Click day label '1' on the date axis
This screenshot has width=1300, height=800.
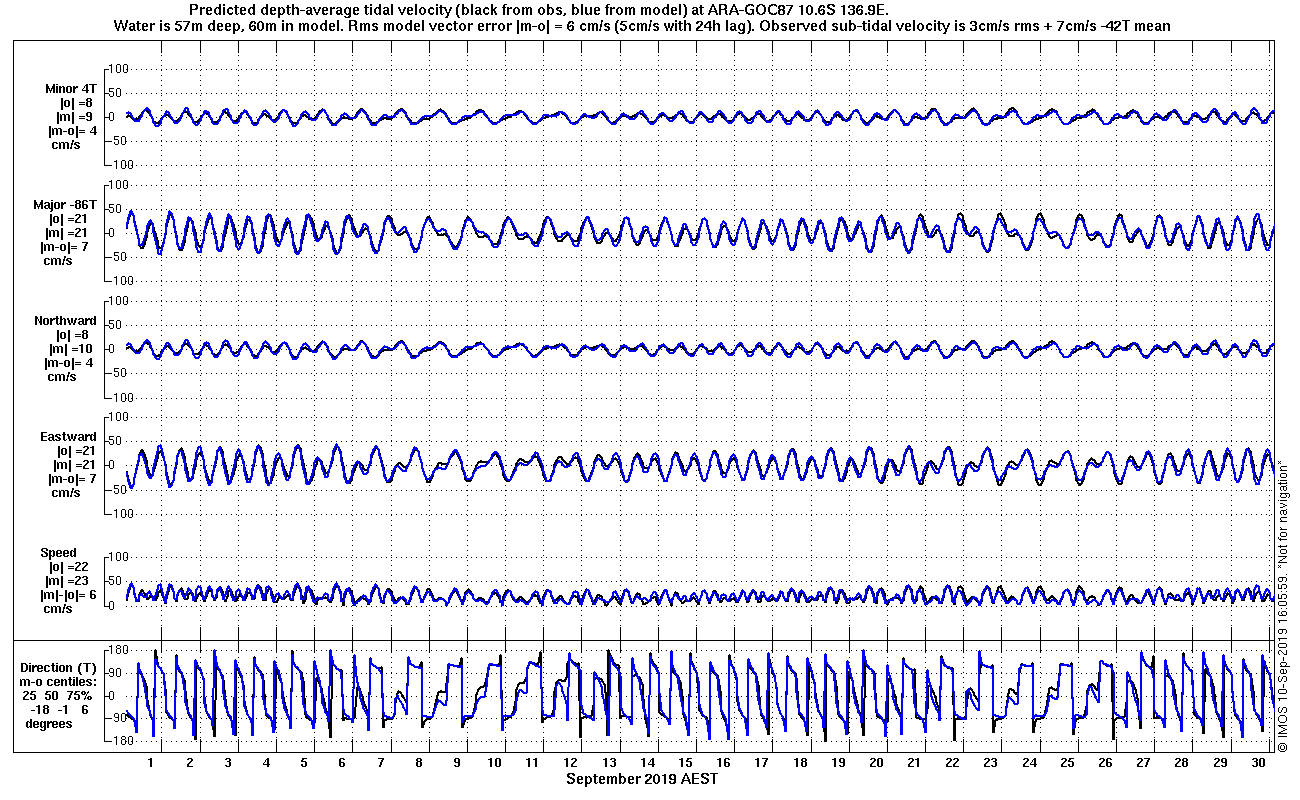(x=151, y=763)
